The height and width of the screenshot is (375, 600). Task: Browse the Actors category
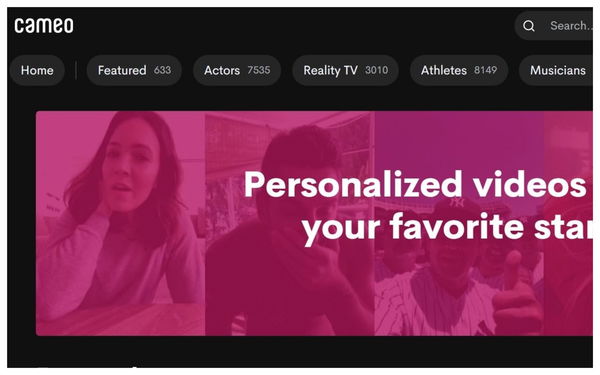tap(237, 70)
